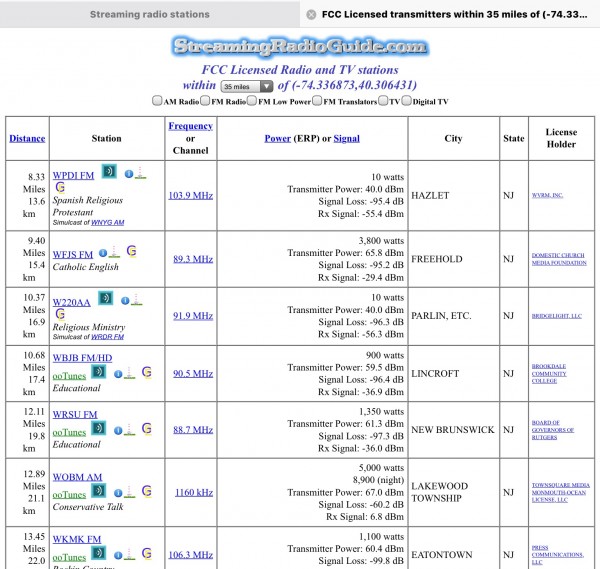This screenshot has height=569, width=600.
Task: Click the 1160 kHz frequency link
Action: [194, 492]
